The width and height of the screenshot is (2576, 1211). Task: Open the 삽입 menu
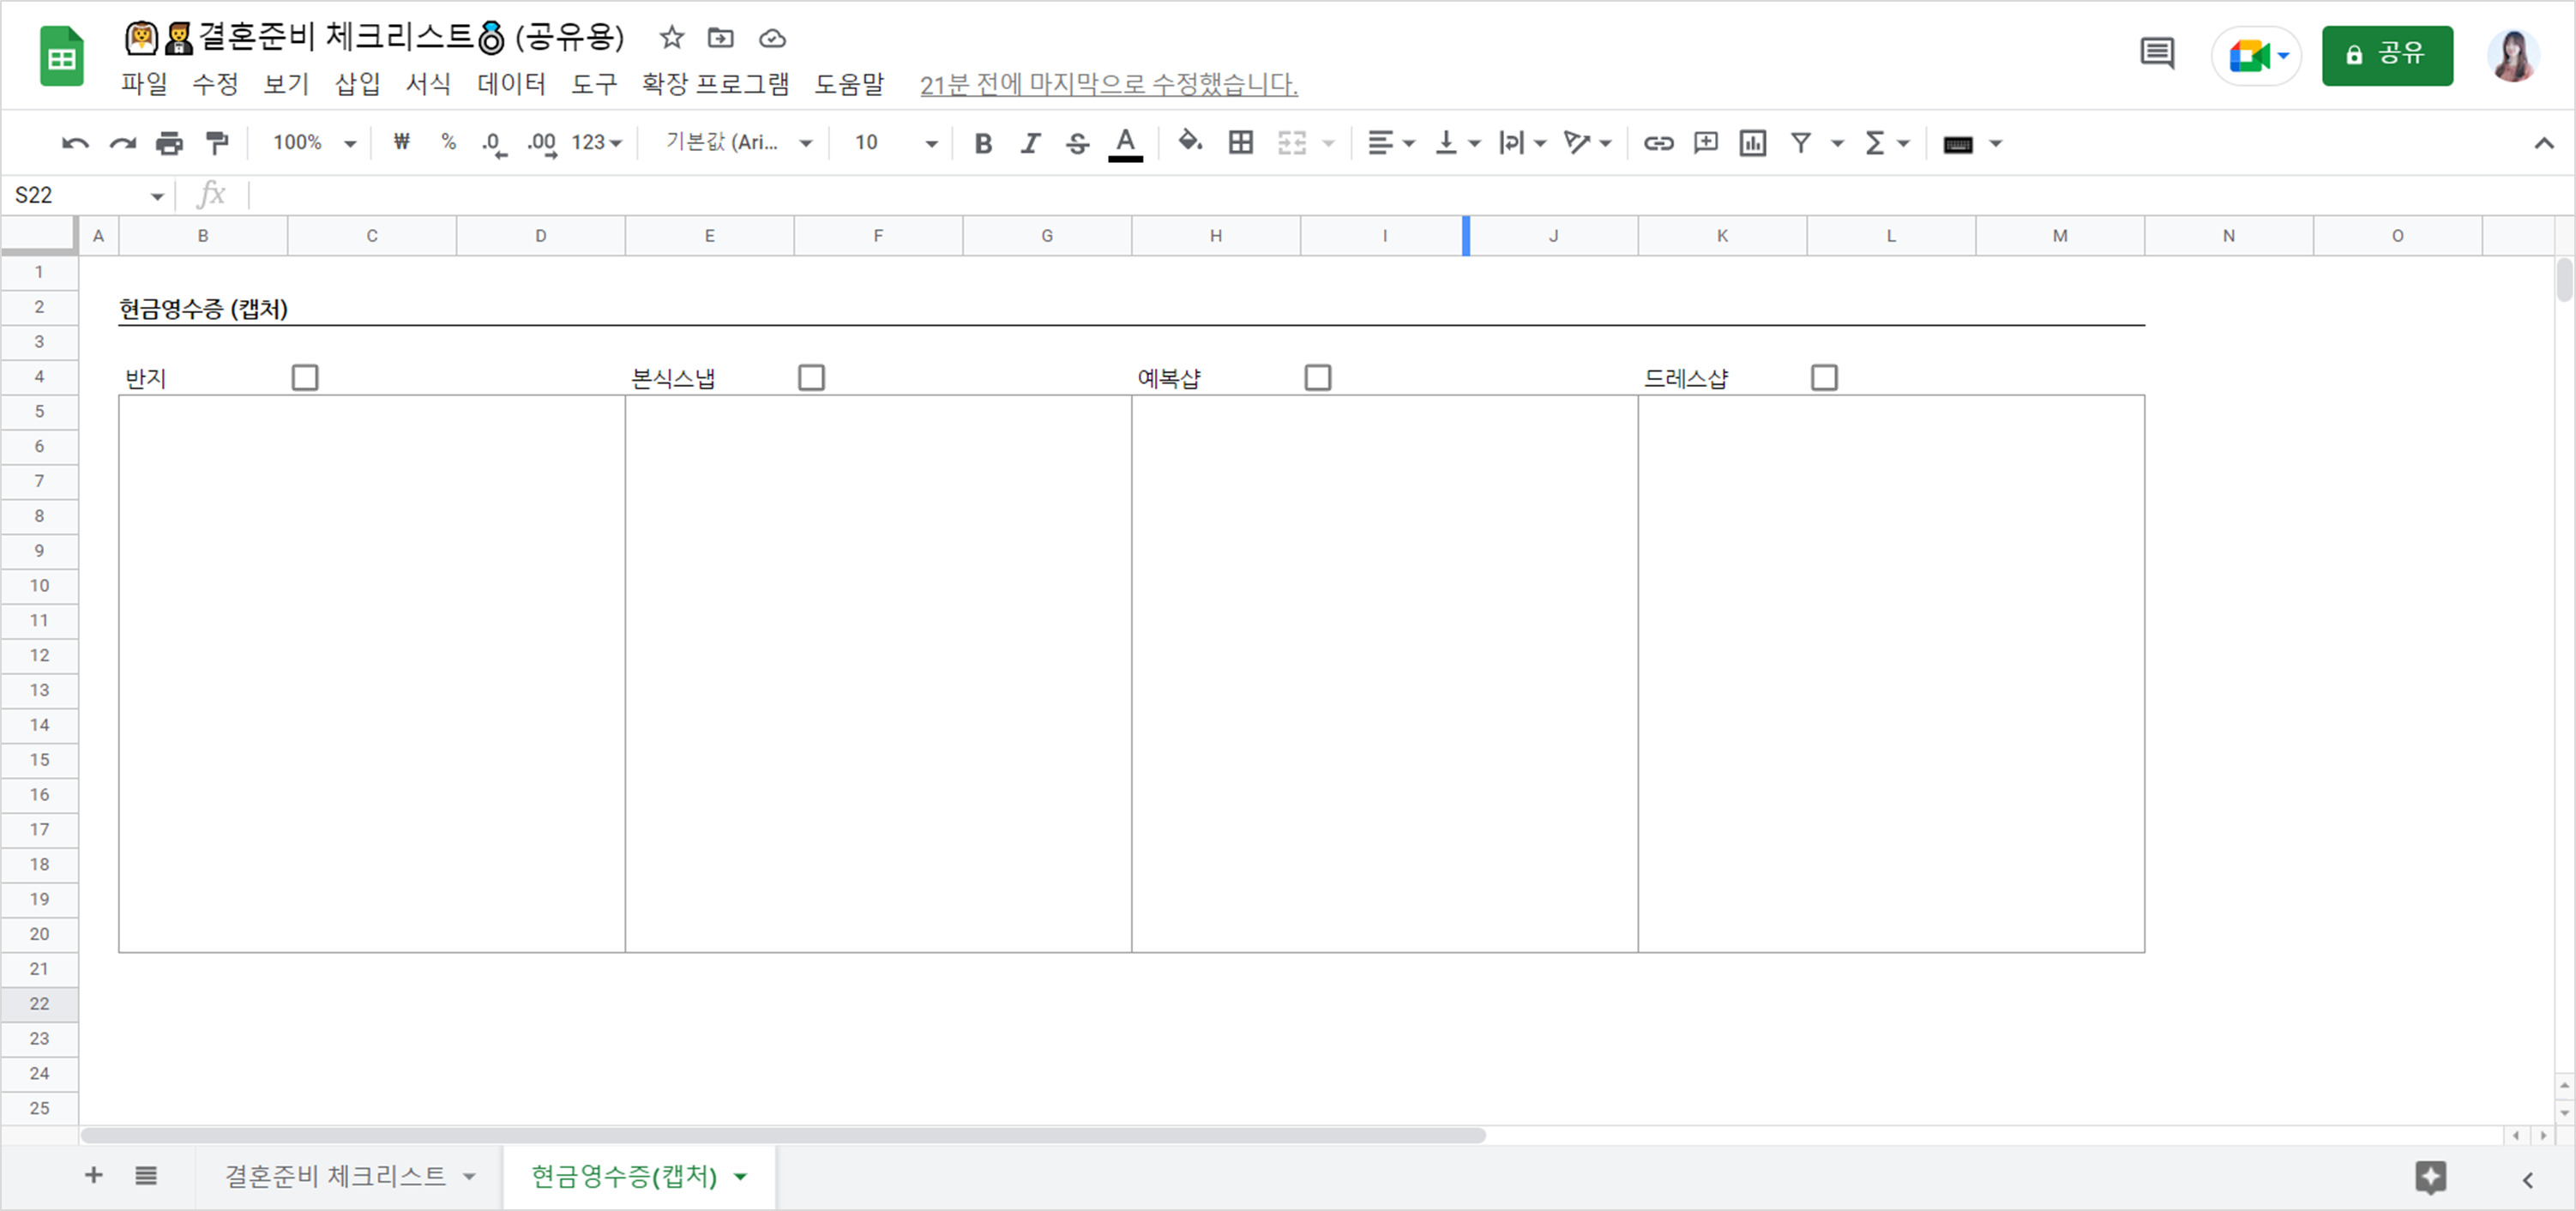click(357, 84)
